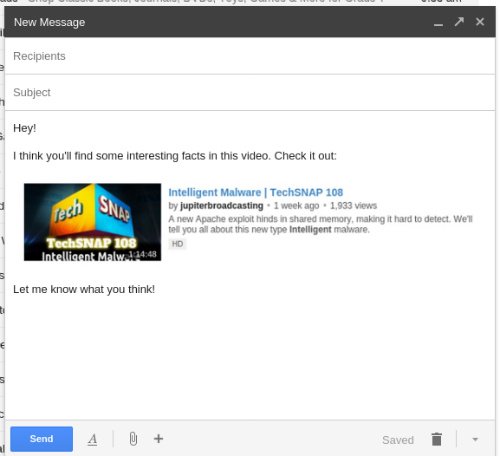Send the email with the Send button
The image size is (500, 456).
tap(42, 439)
